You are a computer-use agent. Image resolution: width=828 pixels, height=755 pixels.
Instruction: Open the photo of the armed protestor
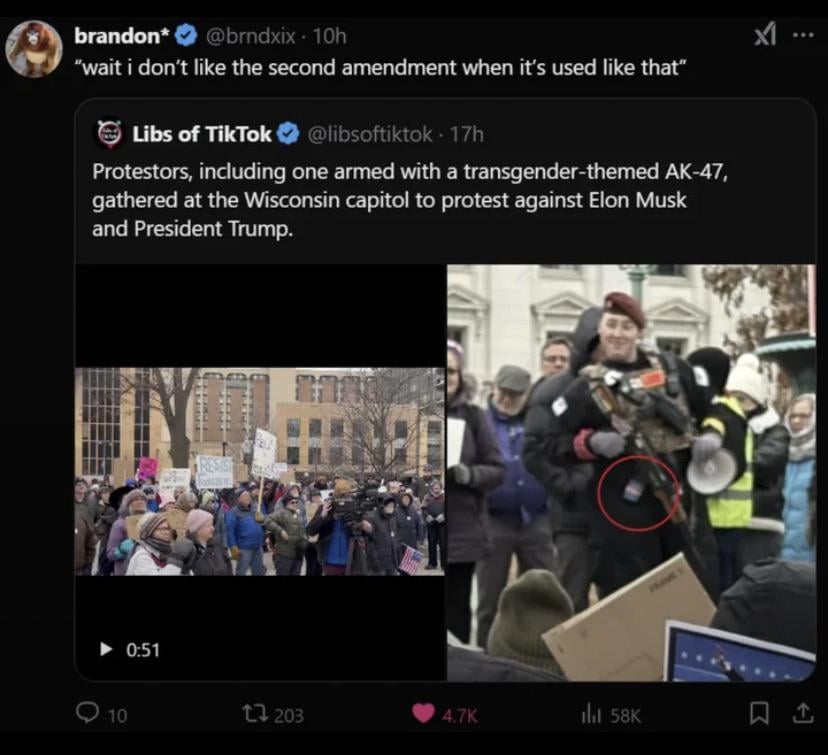pos(631,472)
